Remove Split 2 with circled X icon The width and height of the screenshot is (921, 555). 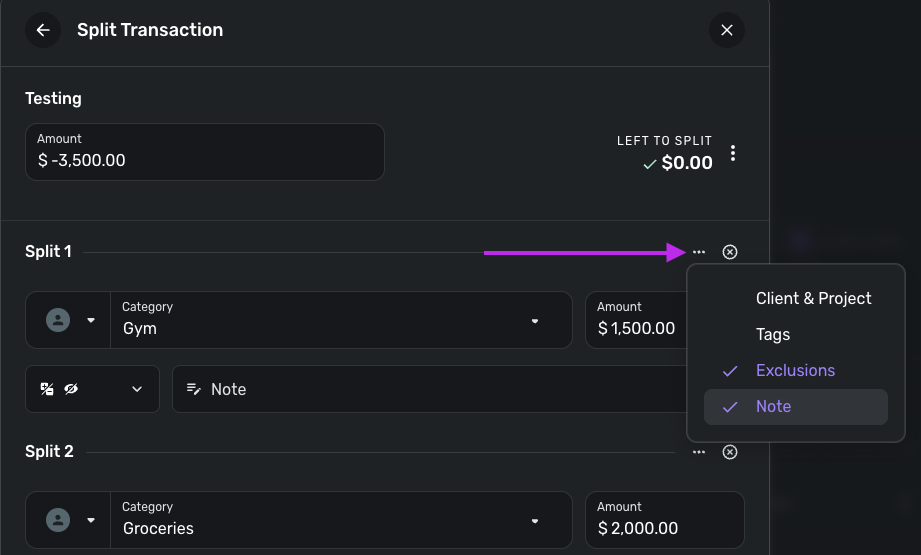point(730,452)
